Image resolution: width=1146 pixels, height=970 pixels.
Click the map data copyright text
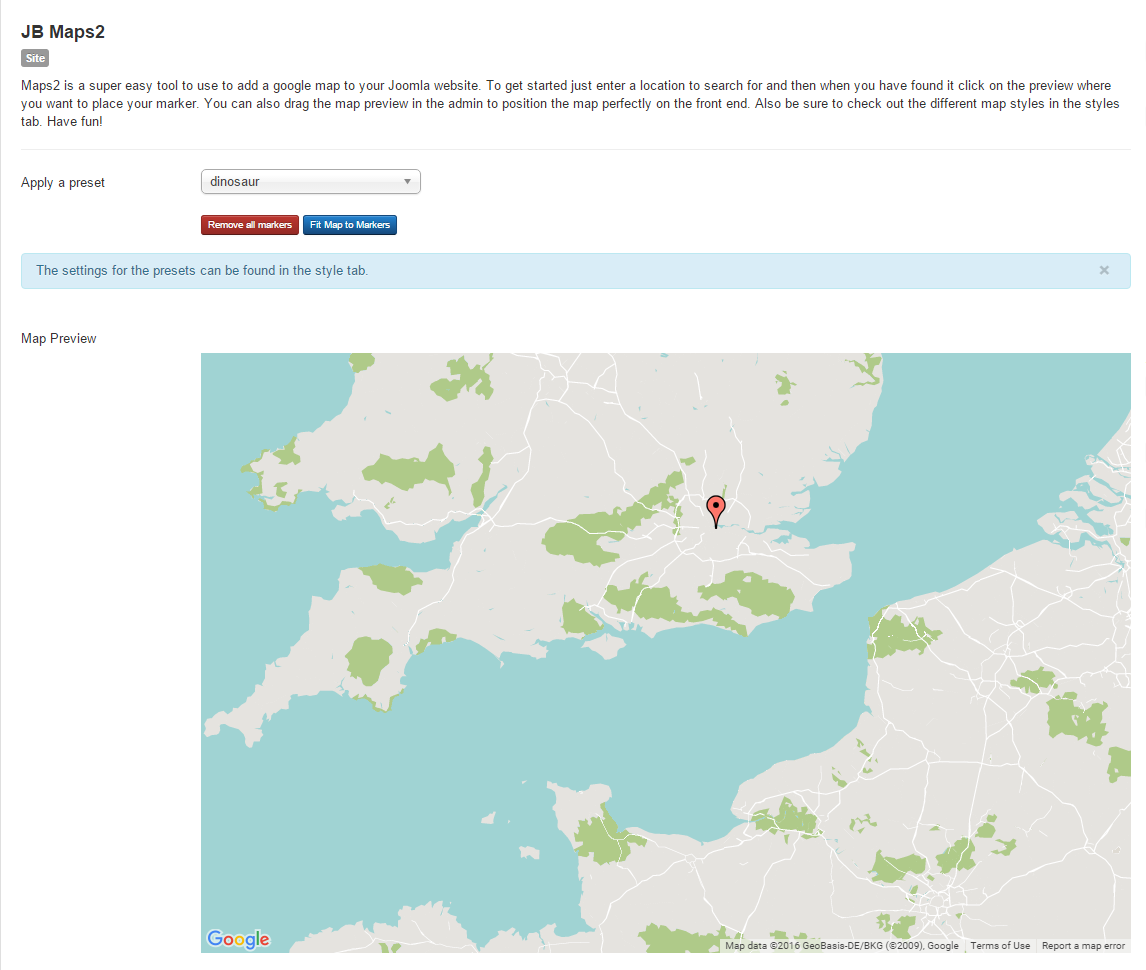pos(841,946)
